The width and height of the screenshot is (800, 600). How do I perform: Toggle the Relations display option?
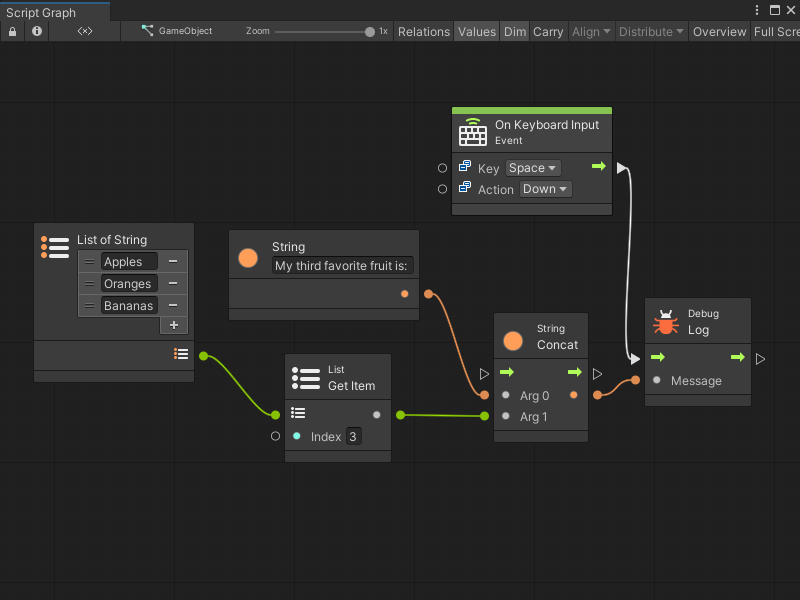tap(423, 31)
